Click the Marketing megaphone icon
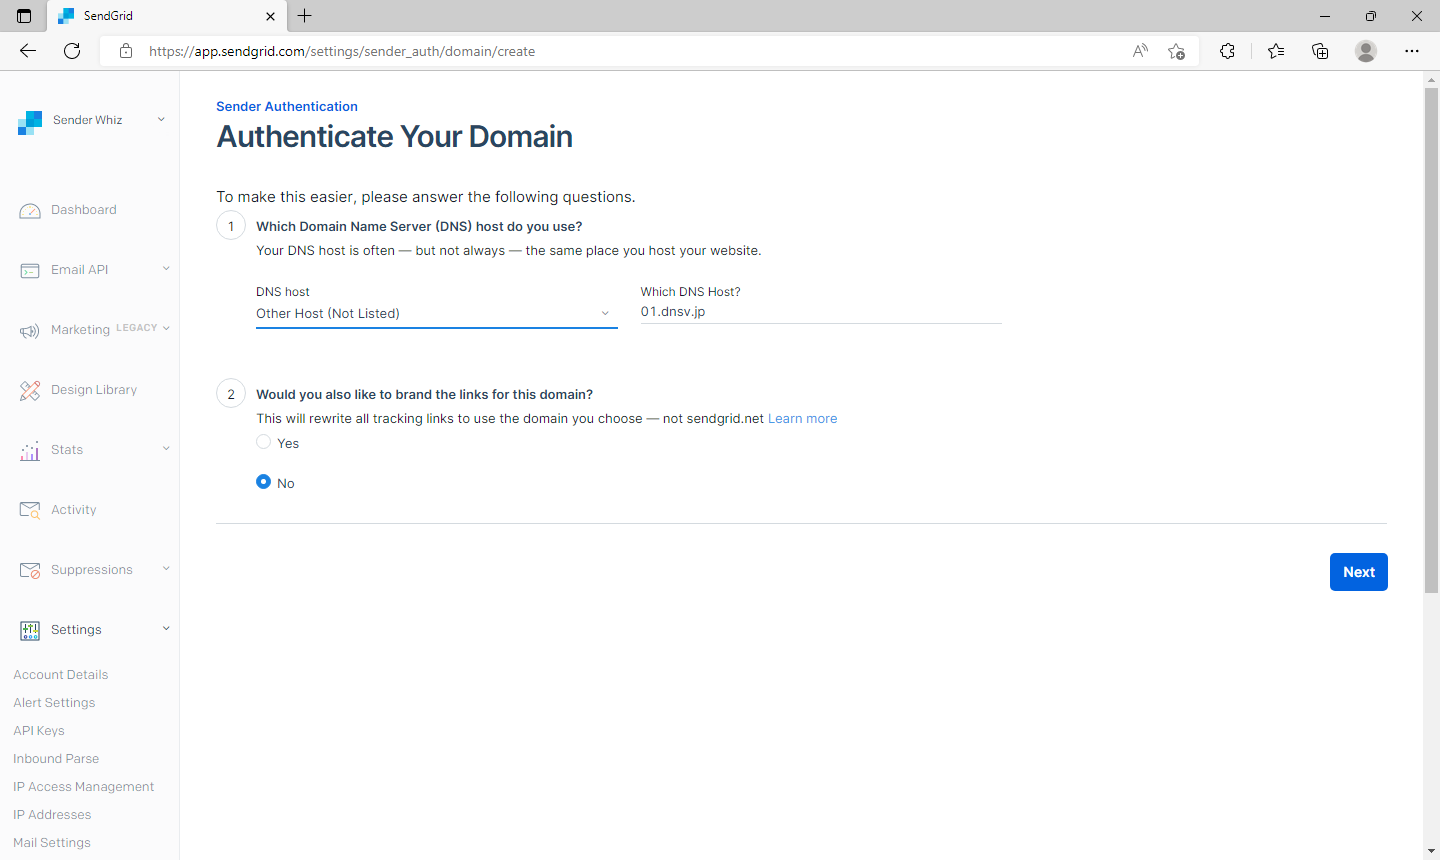This screenshot has width=1440, height=860. coord(30,331)
